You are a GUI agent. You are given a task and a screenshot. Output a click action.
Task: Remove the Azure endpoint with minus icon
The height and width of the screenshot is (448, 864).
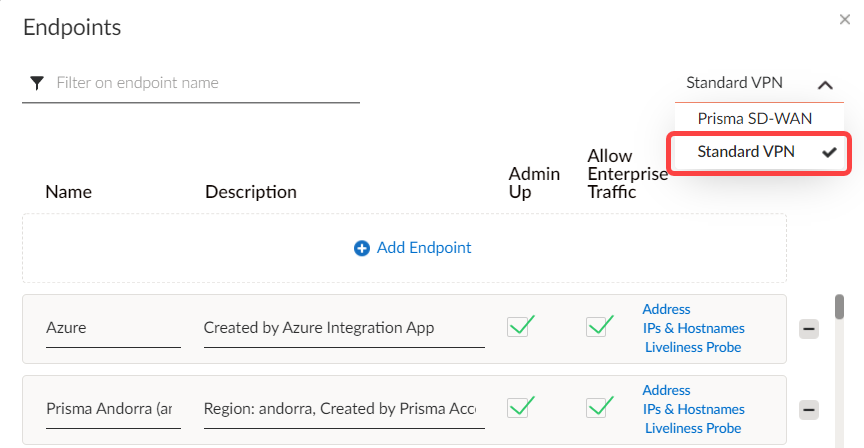point(809,329)
